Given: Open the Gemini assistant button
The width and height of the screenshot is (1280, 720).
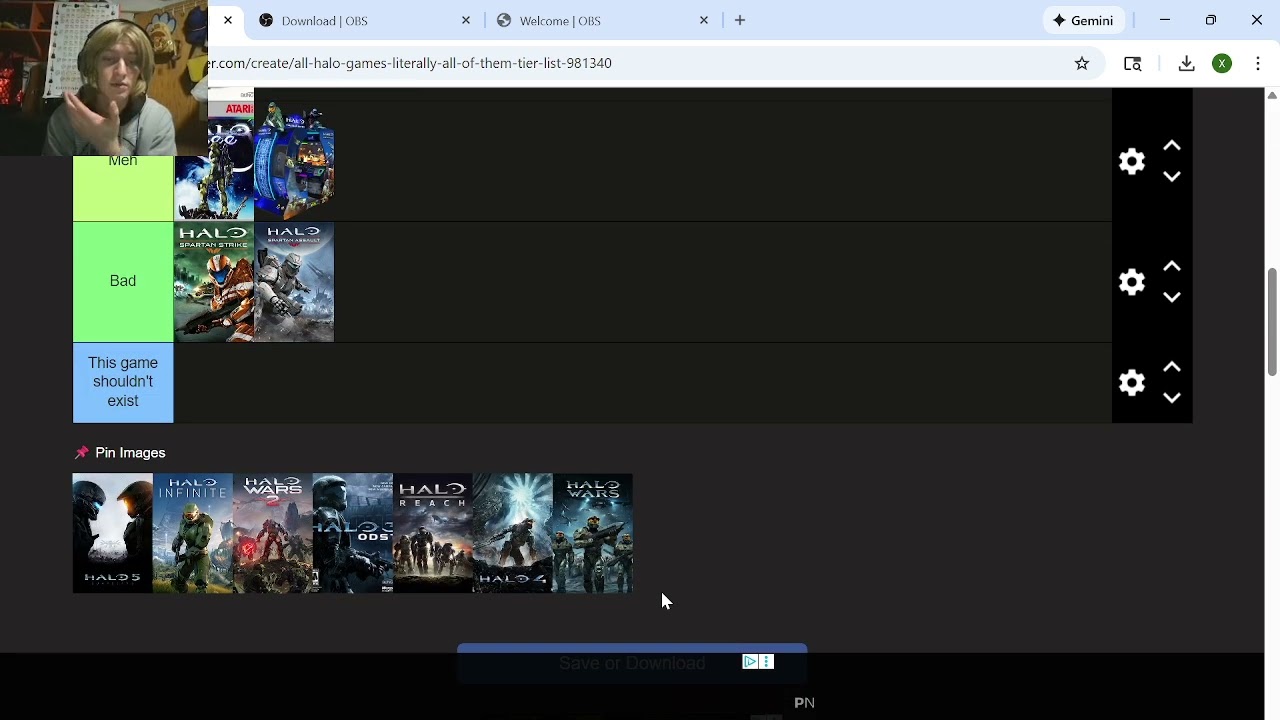Looking at the screenshot, I should coord(1084,20).
